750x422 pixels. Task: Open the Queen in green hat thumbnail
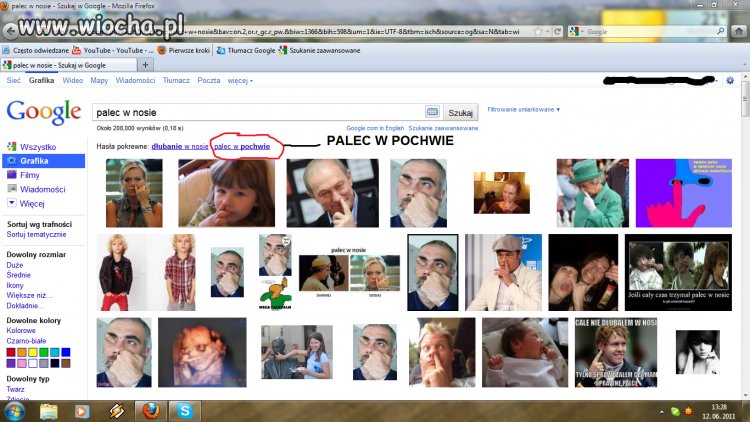point(593,193)
